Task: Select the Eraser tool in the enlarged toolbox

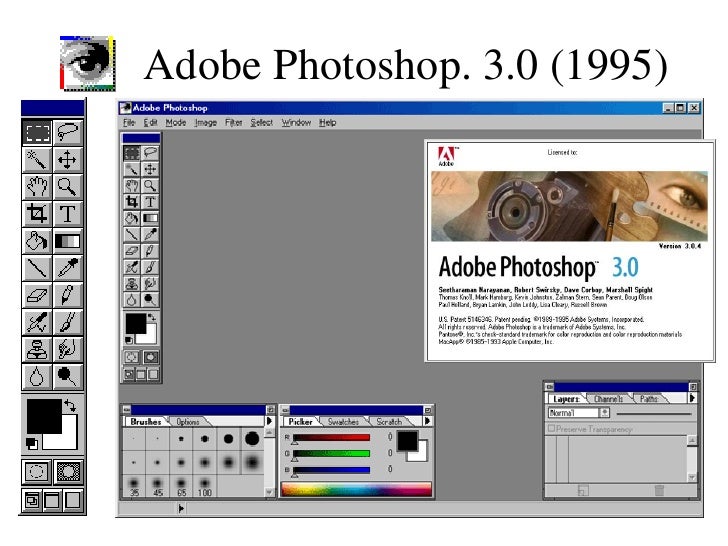Action: (x=38, y=295)
